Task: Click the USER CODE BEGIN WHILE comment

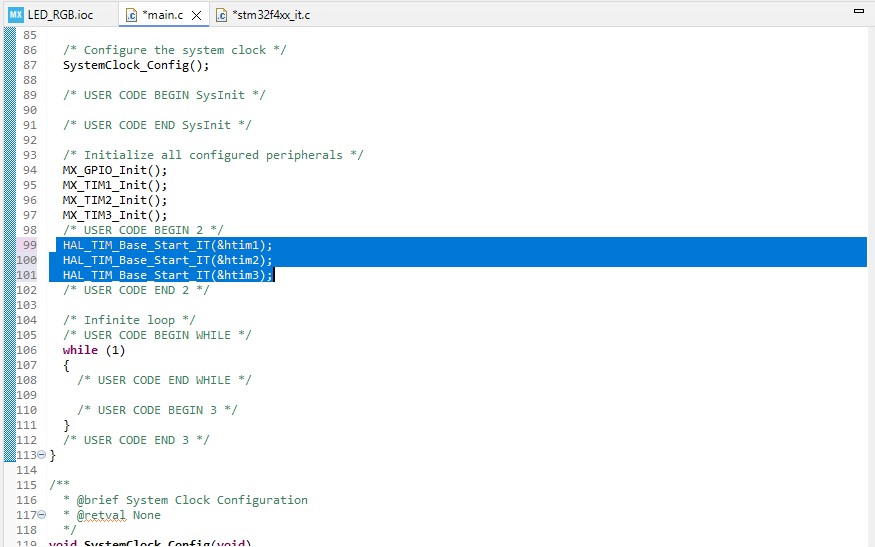Action: tap(157, 335)
